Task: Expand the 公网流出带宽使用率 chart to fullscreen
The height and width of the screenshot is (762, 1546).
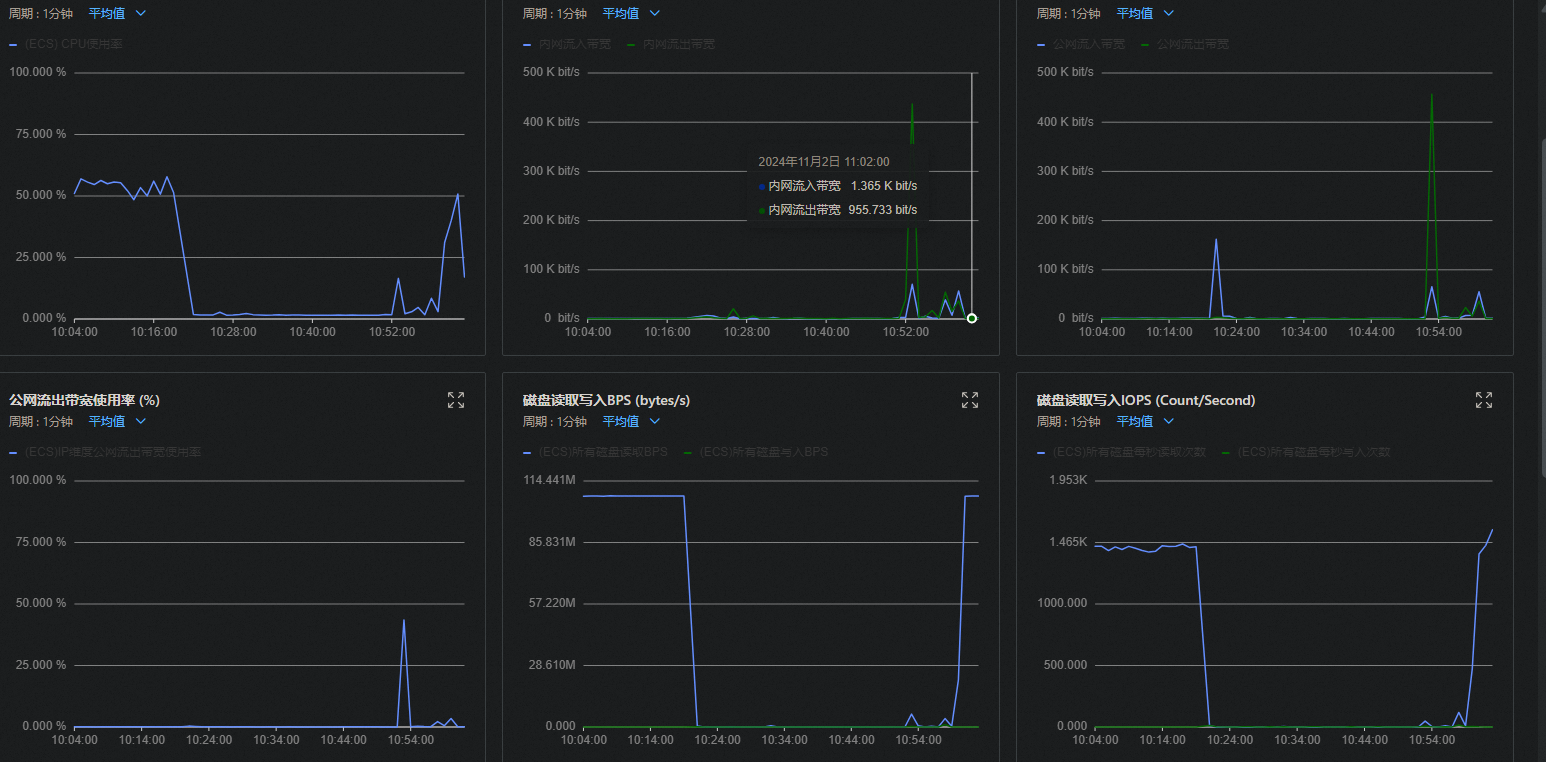Action: (x=456, y=400)
